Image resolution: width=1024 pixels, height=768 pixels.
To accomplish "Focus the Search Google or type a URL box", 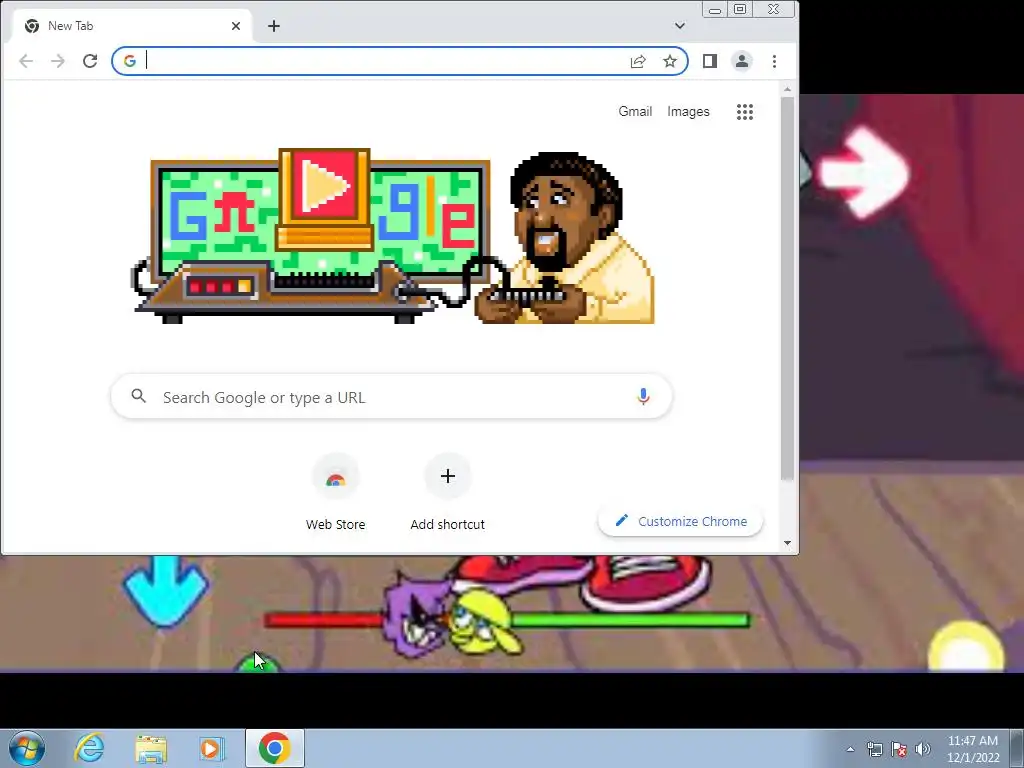I will pos(391,396).
